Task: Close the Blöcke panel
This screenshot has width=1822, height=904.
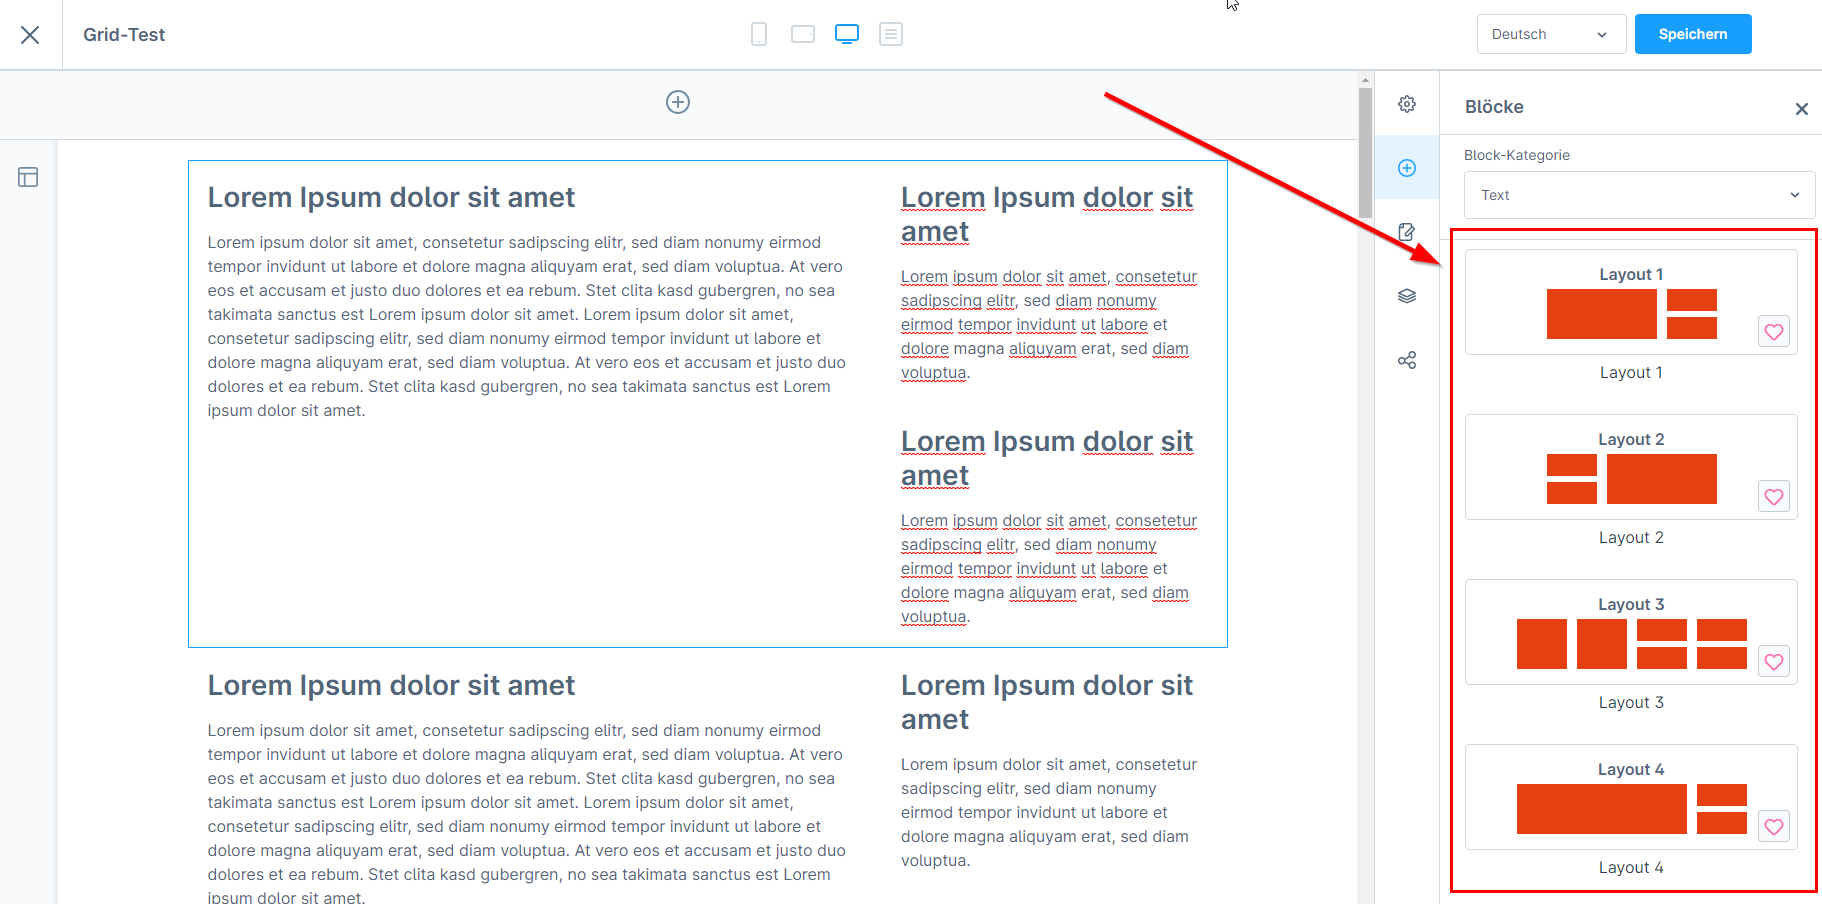Action: point(1802,109)
